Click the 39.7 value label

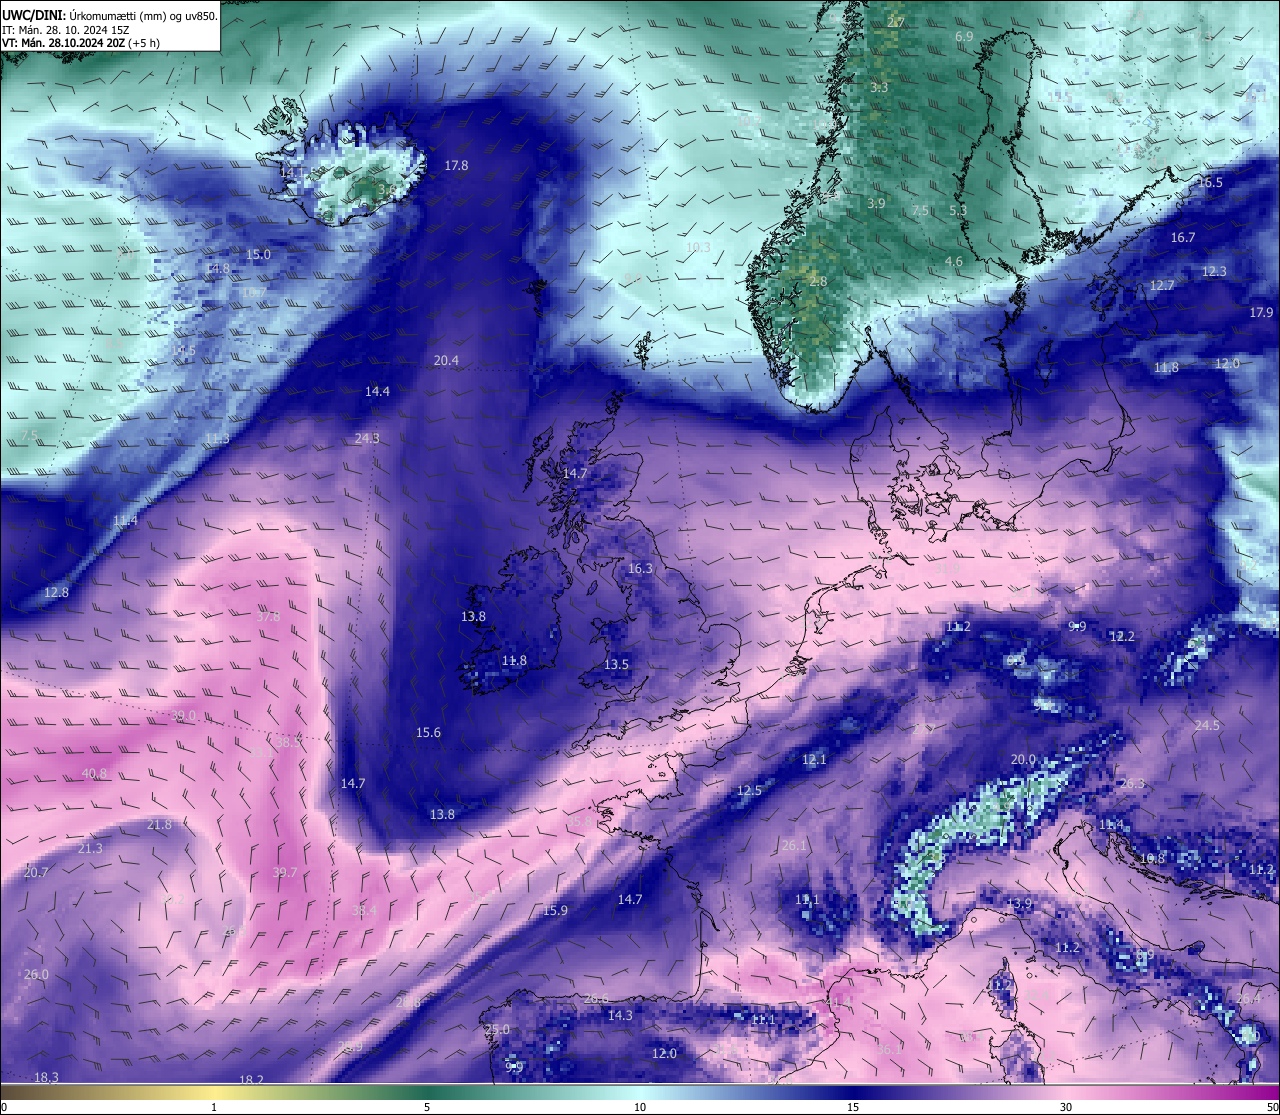285,872
